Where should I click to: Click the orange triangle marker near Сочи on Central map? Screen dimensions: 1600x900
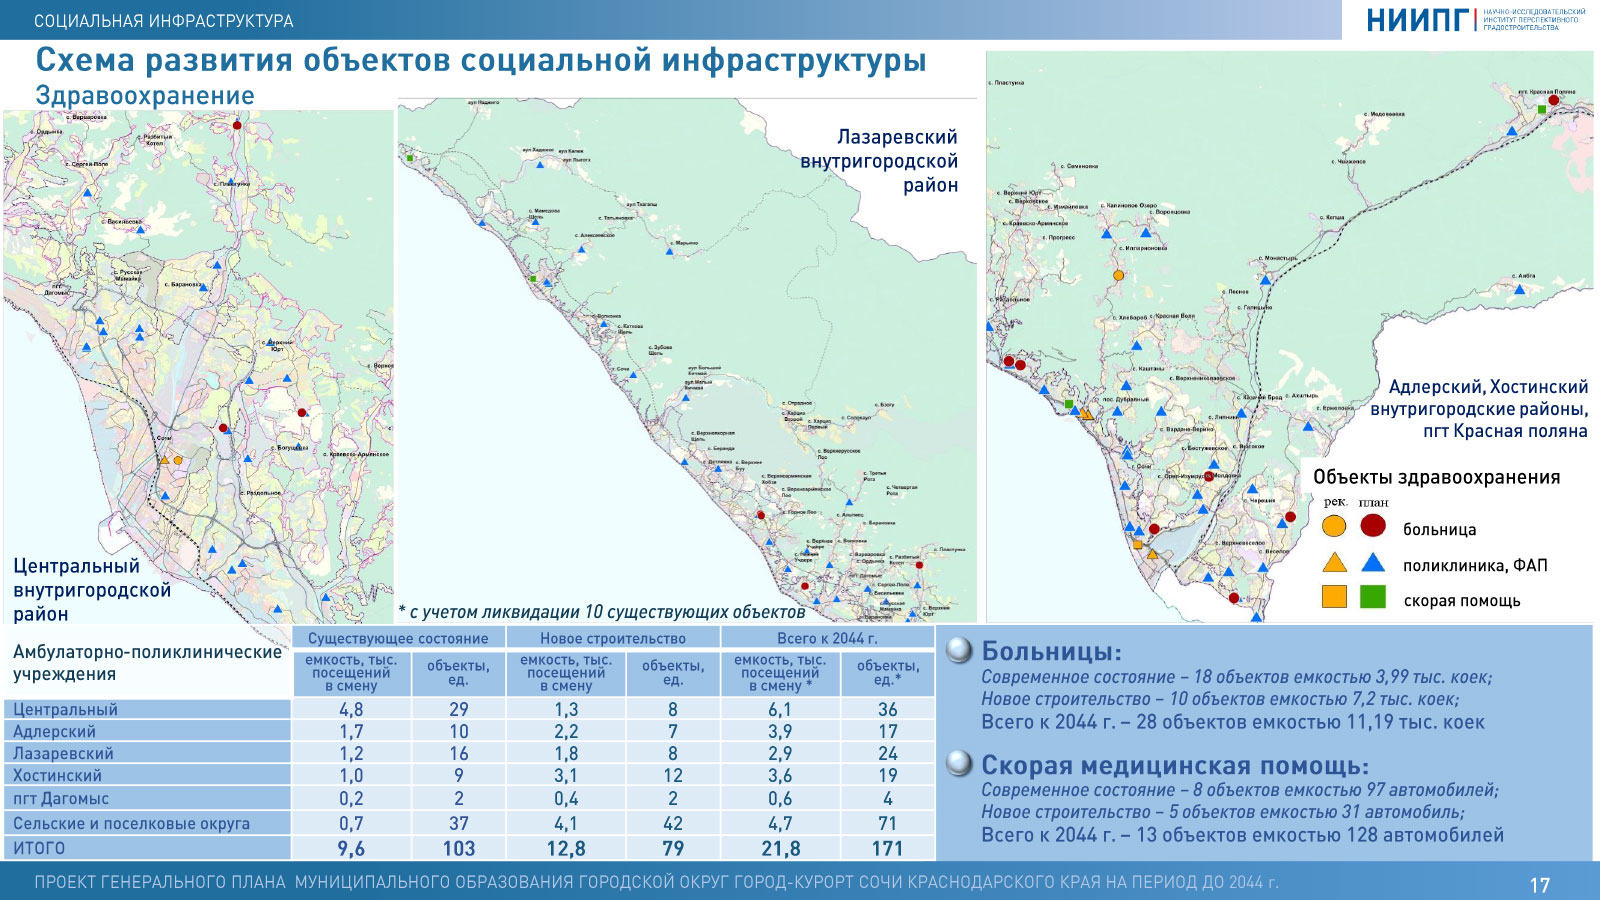coord(165,460)
